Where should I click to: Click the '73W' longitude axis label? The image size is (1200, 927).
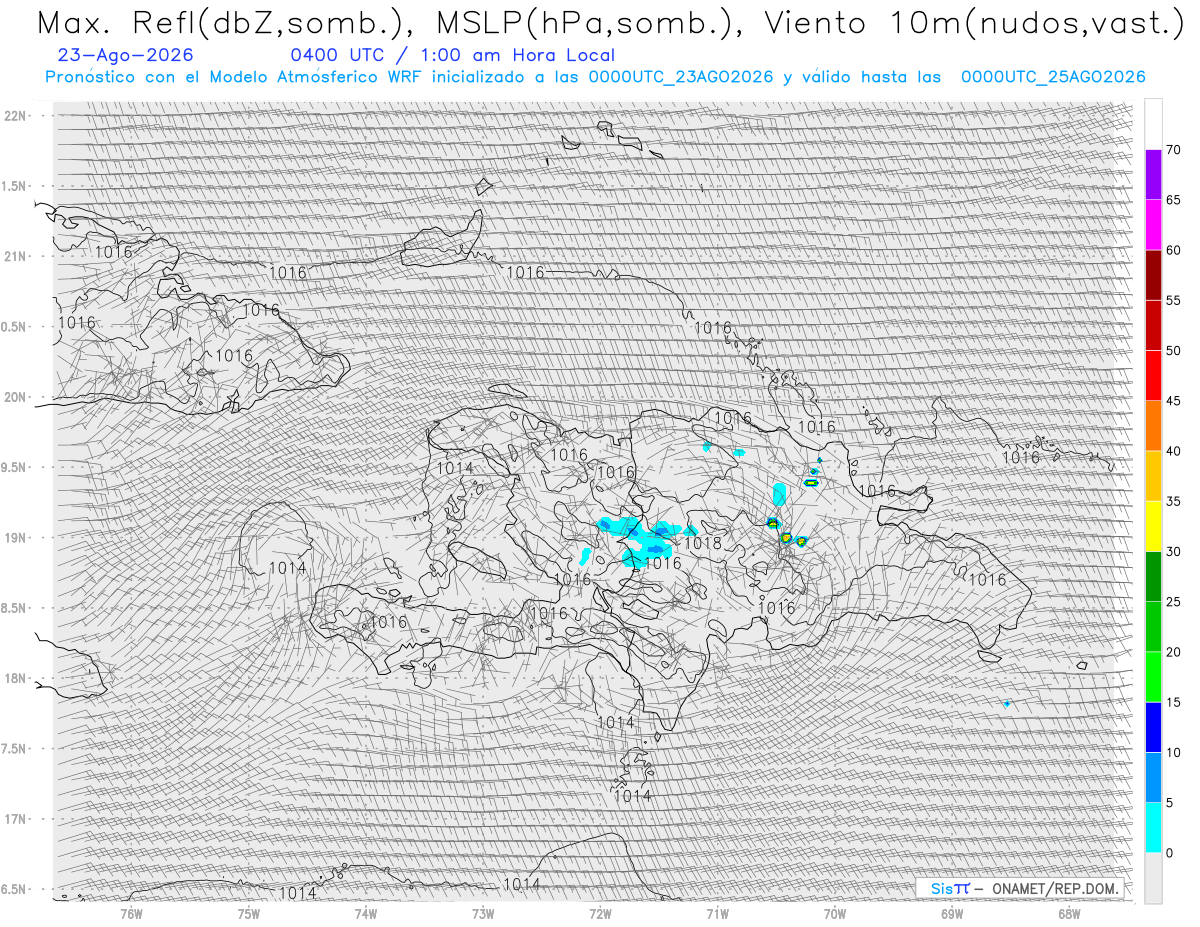(x=483, y=913)
